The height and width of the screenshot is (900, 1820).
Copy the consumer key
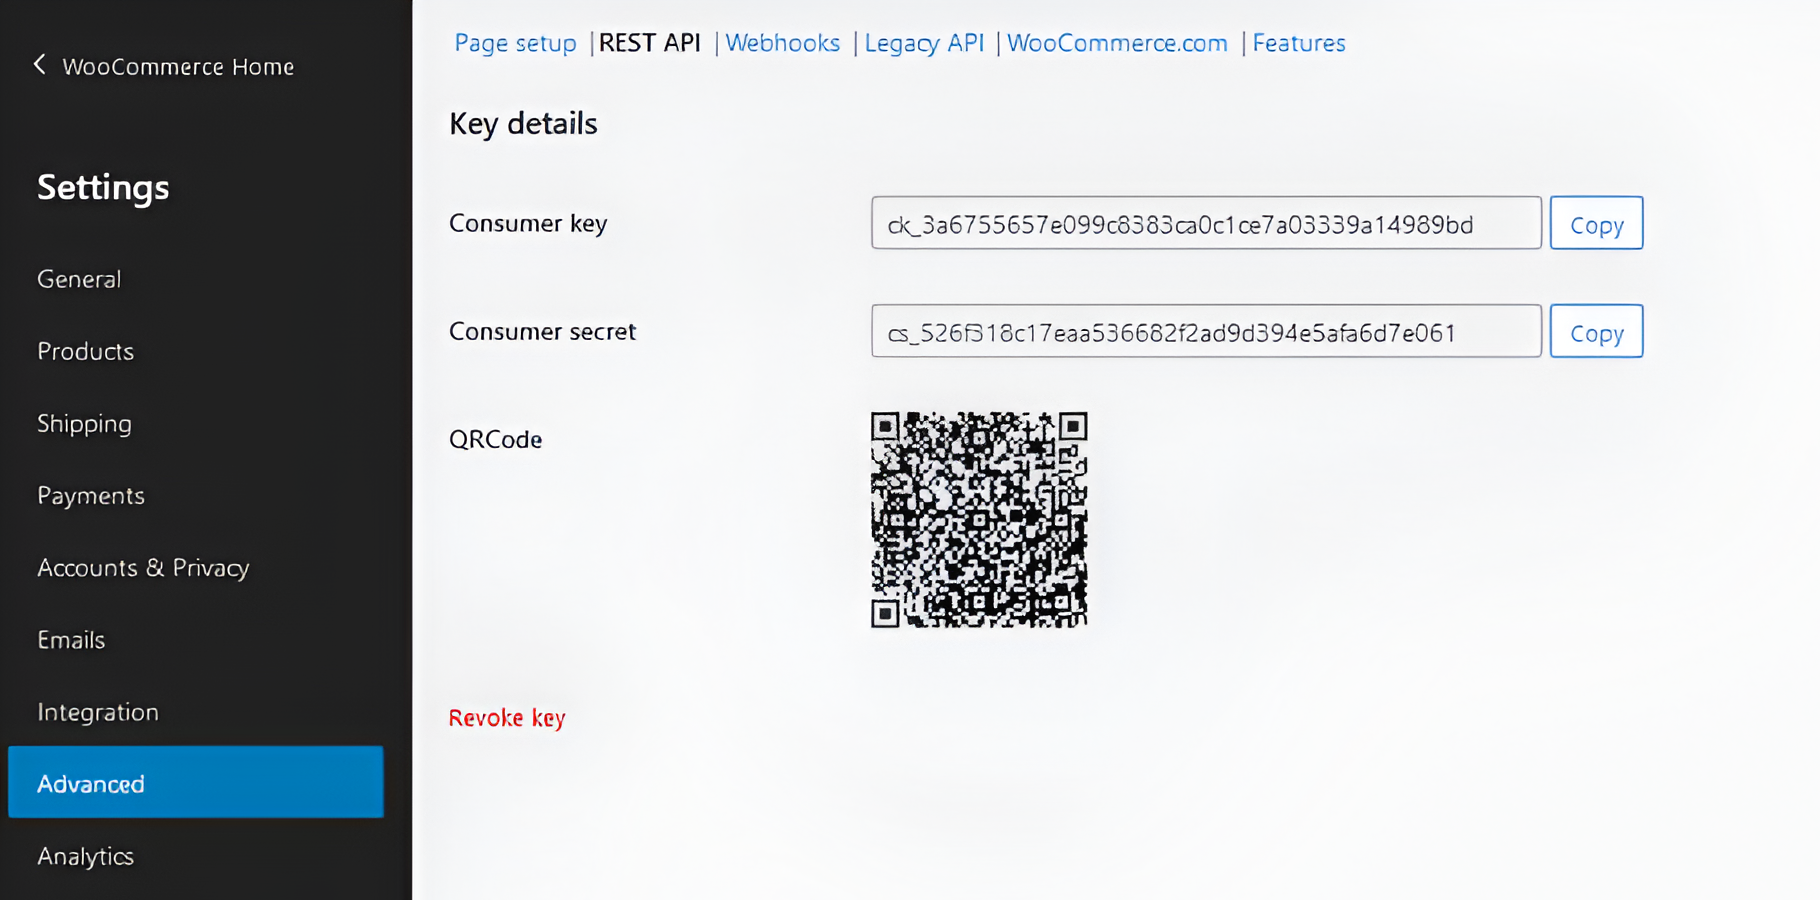(x=1596, y=224)
